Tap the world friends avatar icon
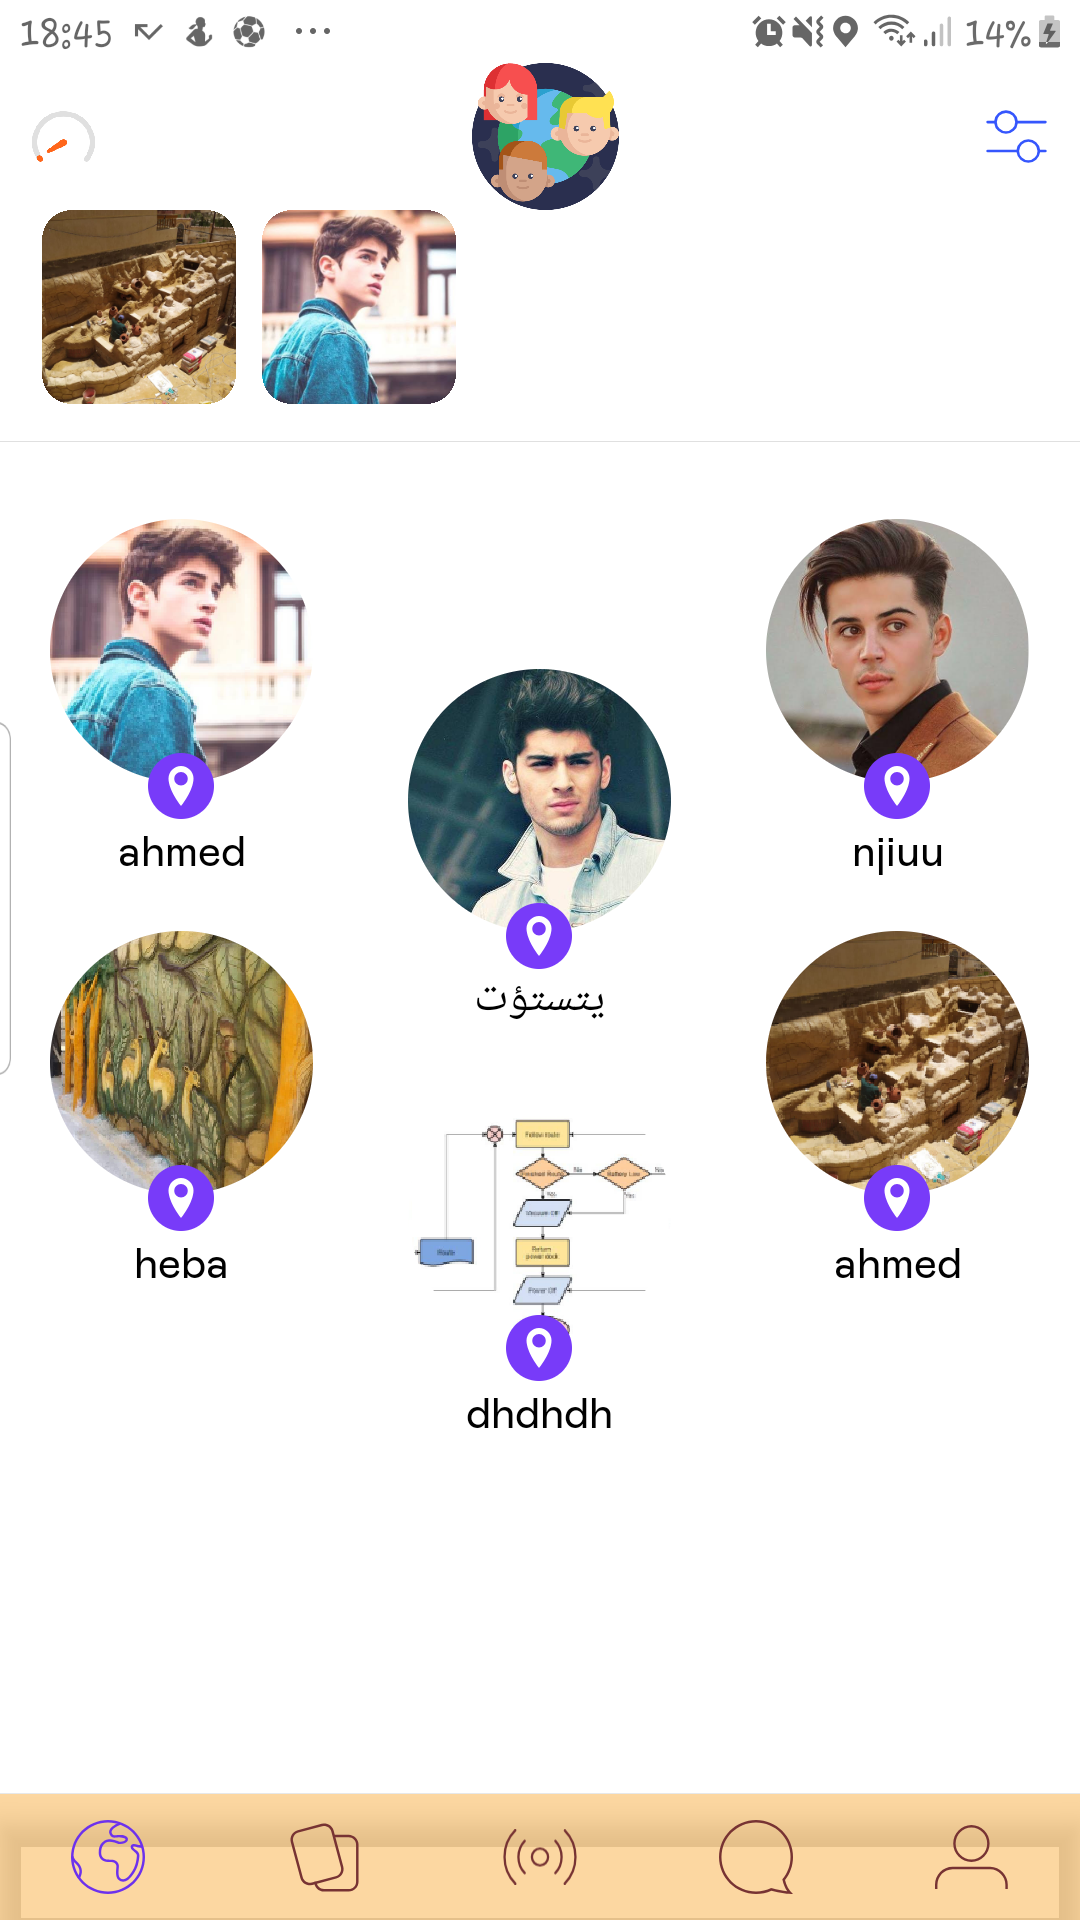Image resolution: width=1080 pixels, height=1920 pixels. tap(545, 136)
